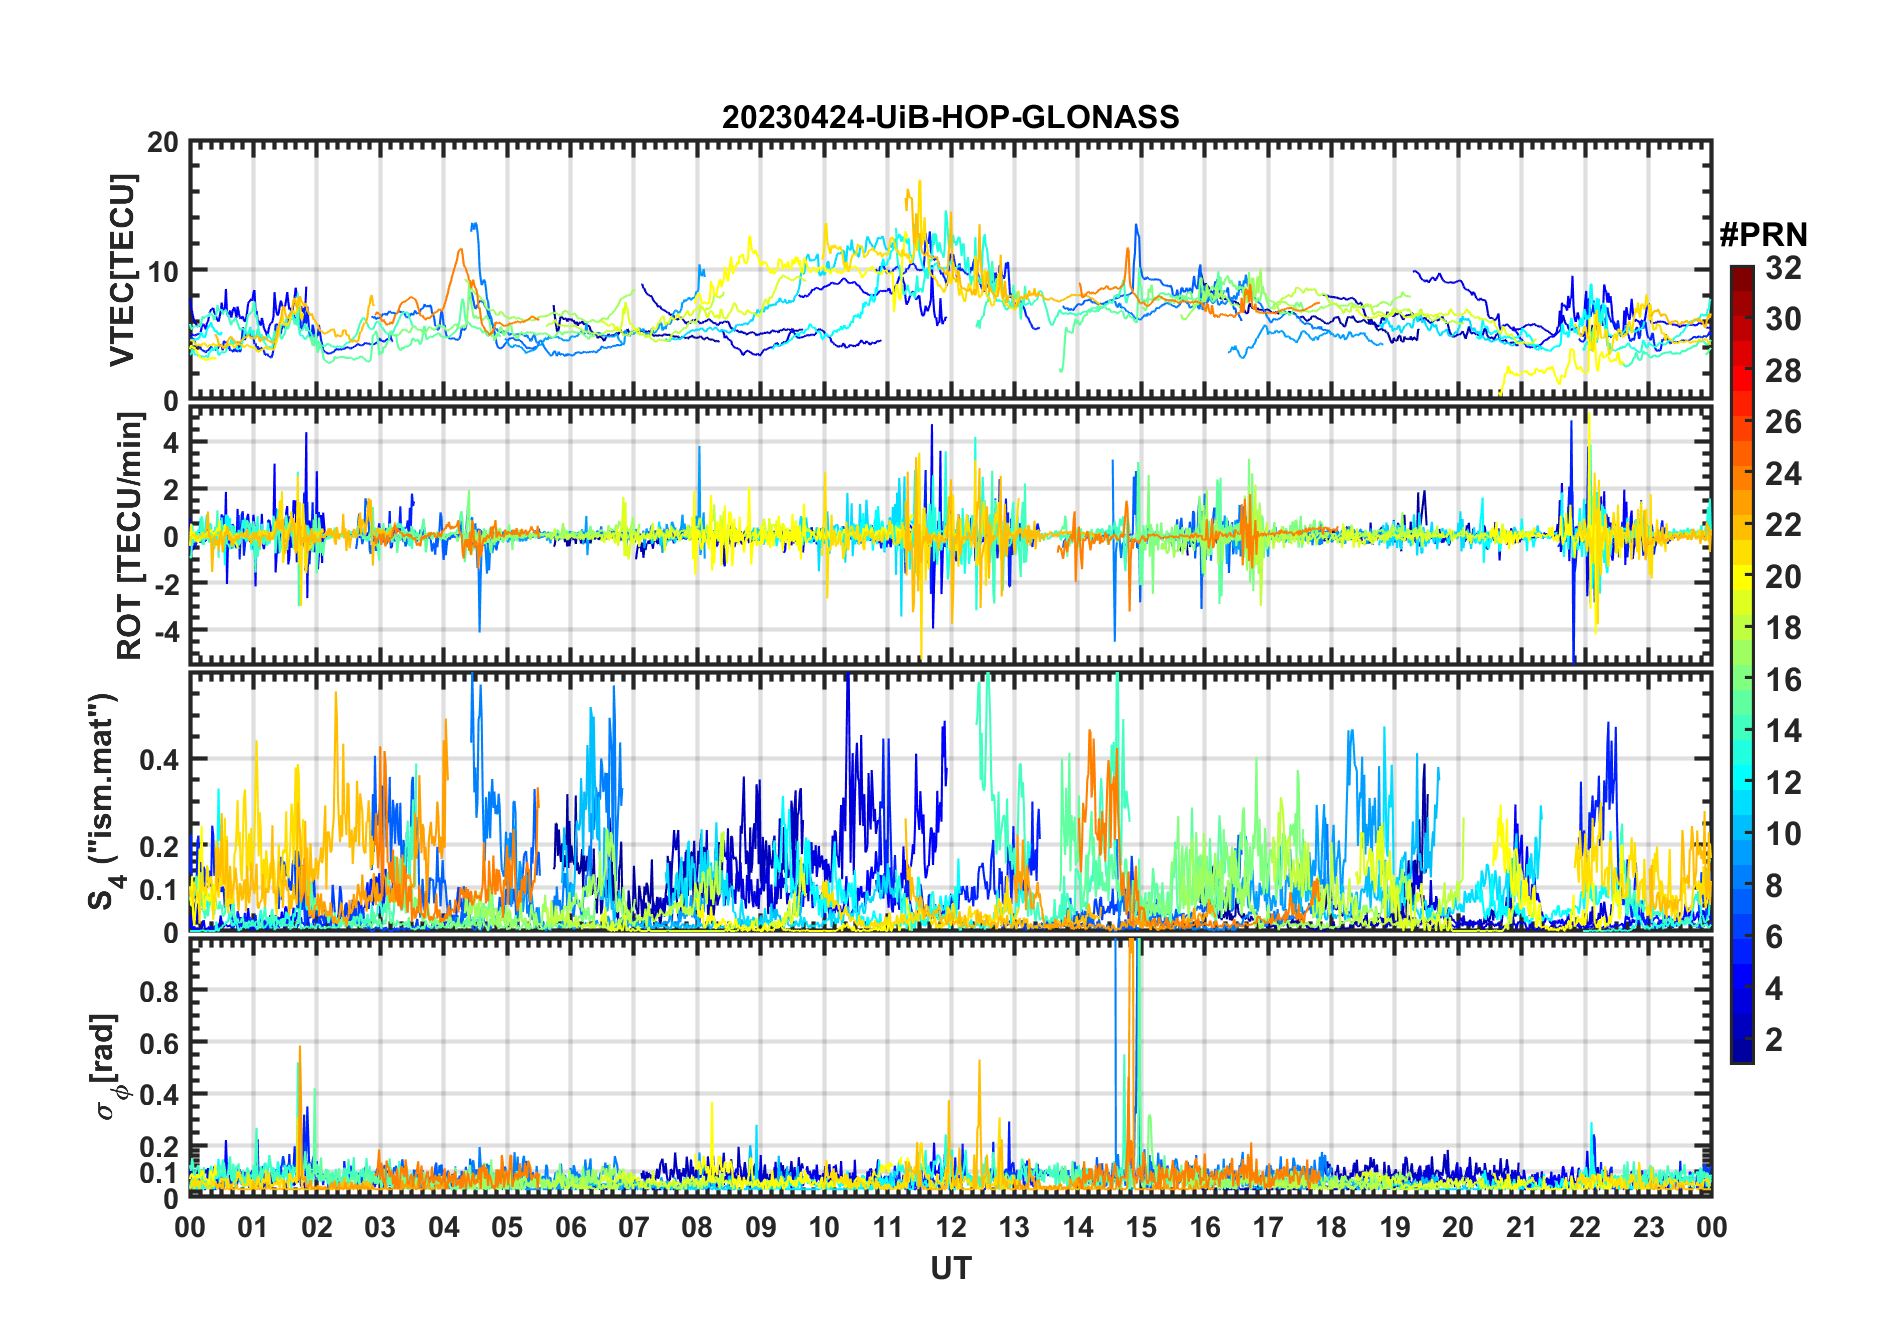Click the 02 hour tick on UT axis

(x=317, y=1227)
